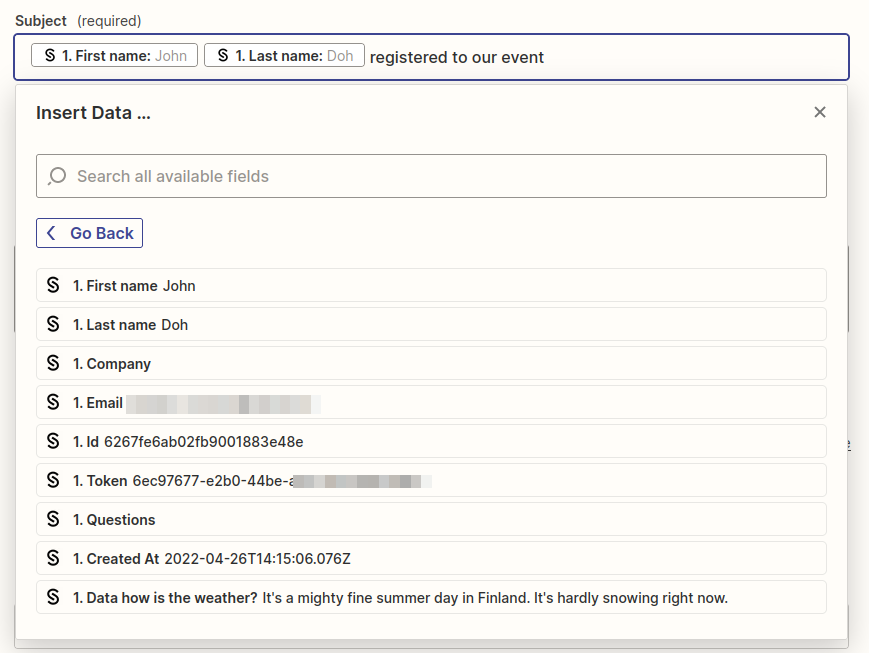Viewport: 869px width, 653px height.
Task: Select the First name John pill in Subject
Action: click(x=113, y=55)
